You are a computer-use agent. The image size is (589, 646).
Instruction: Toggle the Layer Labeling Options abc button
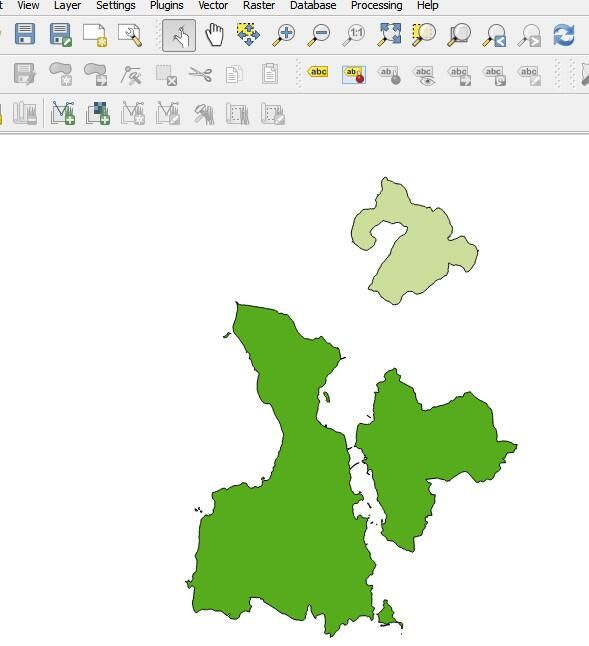click(318, 73)
